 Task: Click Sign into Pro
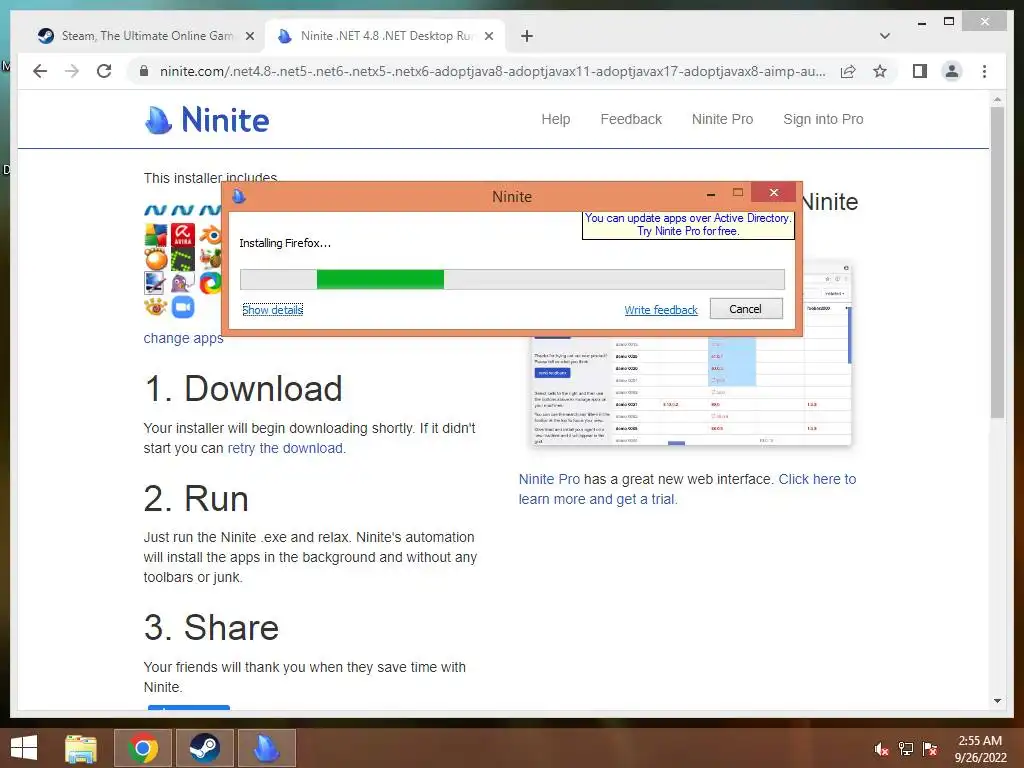click(x=824, y=119)
